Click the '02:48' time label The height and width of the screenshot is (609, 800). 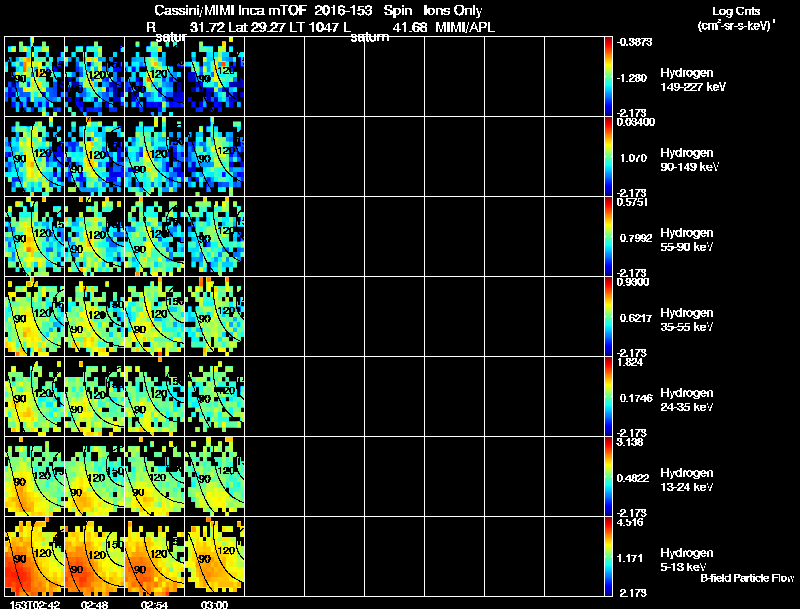(x=94, y=604)
